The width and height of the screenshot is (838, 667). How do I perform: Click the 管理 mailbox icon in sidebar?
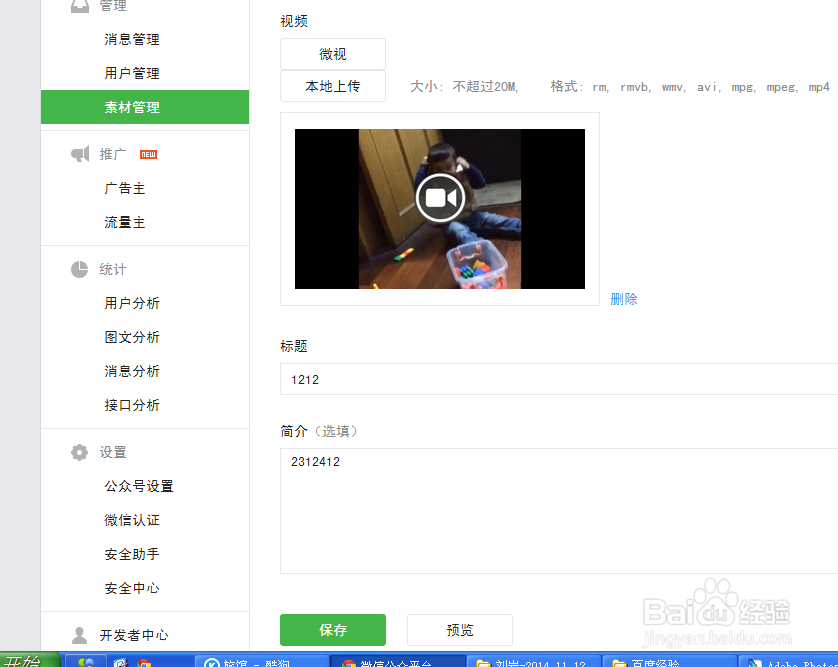coord(80,6)
